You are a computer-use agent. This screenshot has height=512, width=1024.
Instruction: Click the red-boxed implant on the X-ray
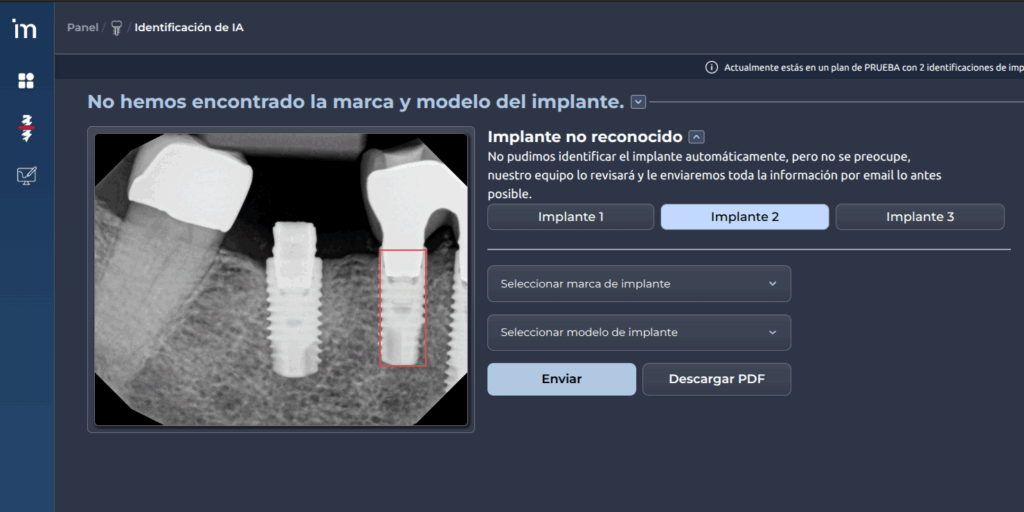click(x=403, y=308)
